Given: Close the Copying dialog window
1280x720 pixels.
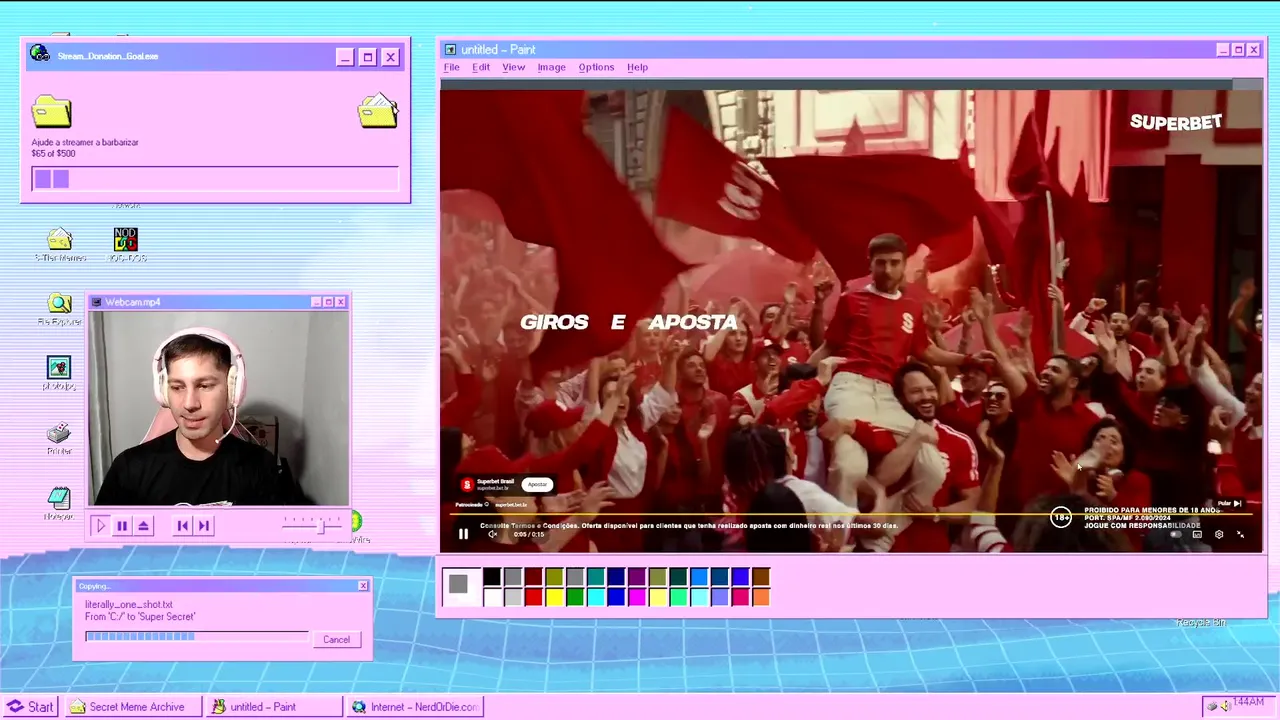Looking at the screenshot, I should pyautogui.click(x=363, y=585).
